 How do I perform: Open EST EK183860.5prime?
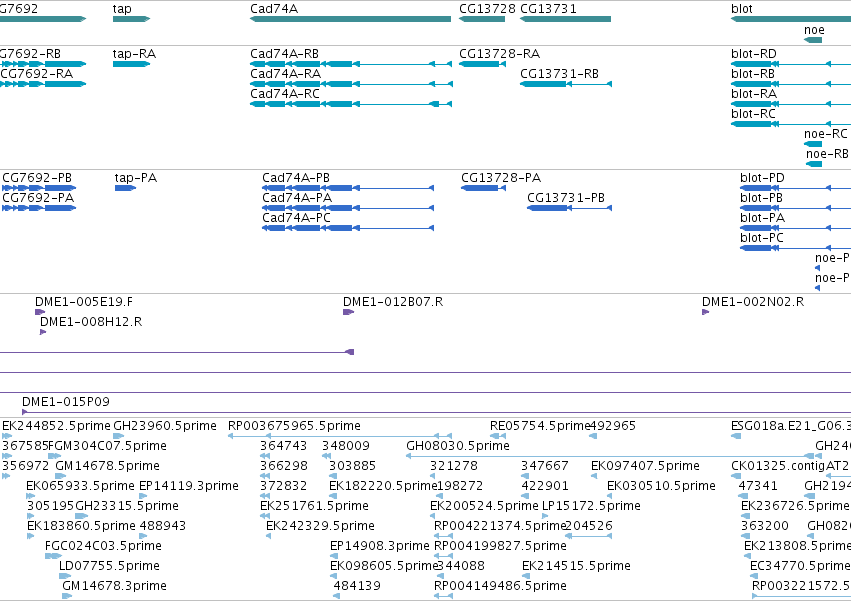81,526
